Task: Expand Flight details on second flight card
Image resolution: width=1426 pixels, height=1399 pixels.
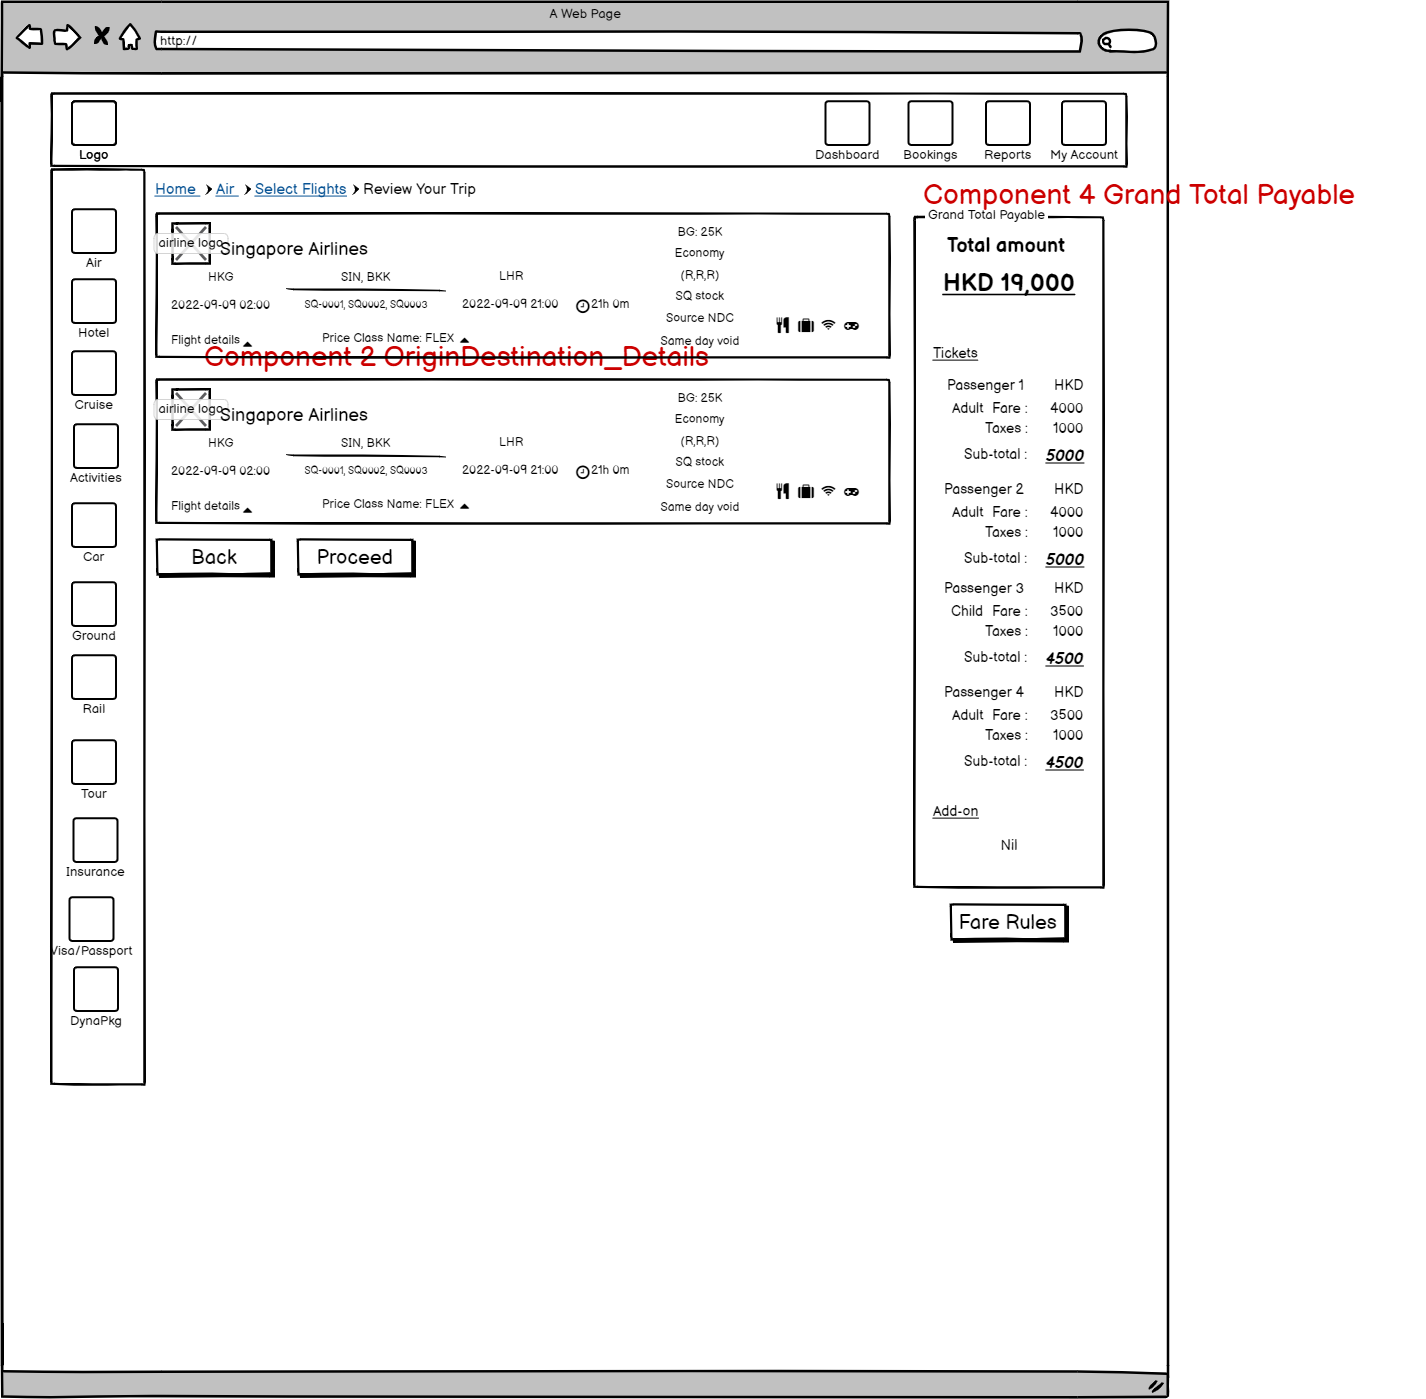Action: [211, 506]
